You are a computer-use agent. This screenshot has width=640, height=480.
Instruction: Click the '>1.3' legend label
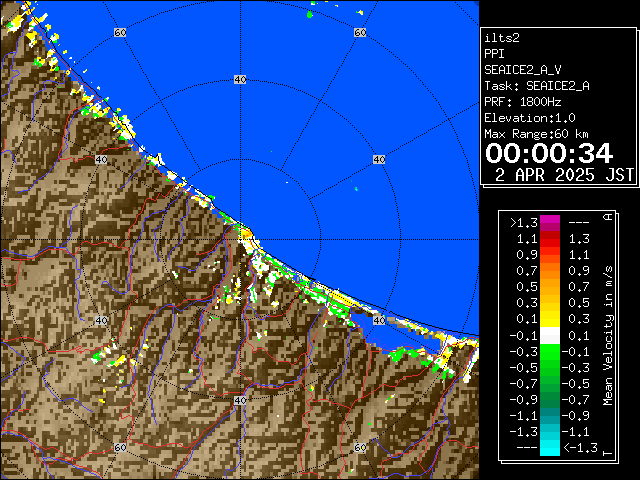tap(524, 223)
